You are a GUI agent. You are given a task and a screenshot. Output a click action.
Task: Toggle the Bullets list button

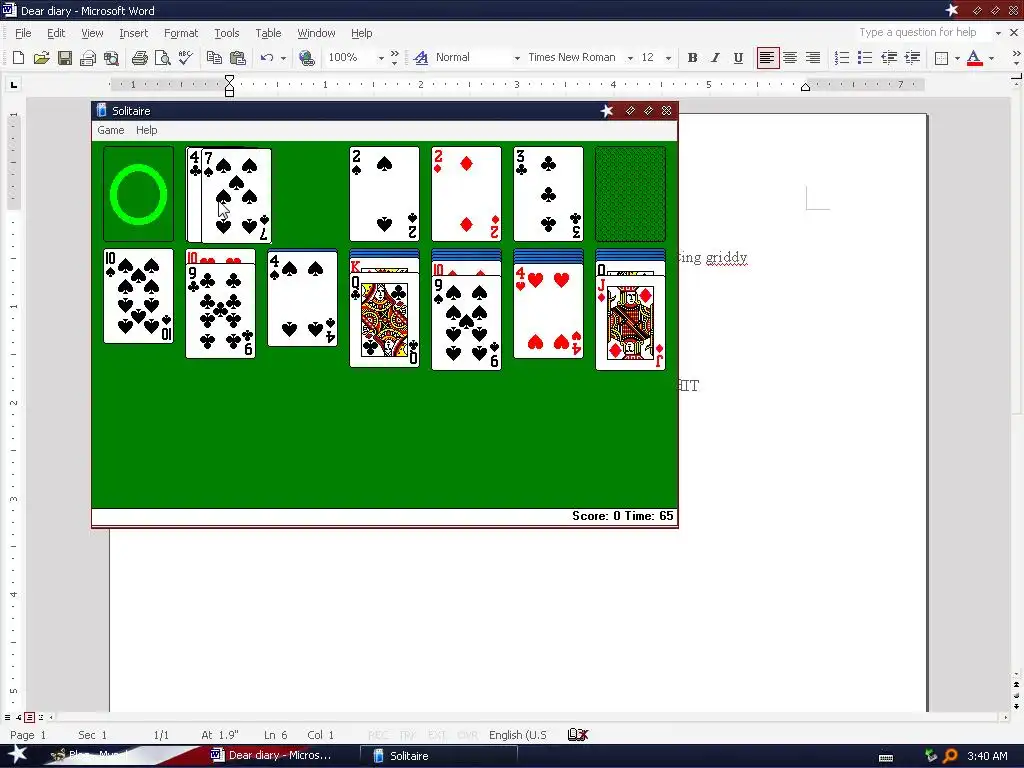click(x=865, y=58)
